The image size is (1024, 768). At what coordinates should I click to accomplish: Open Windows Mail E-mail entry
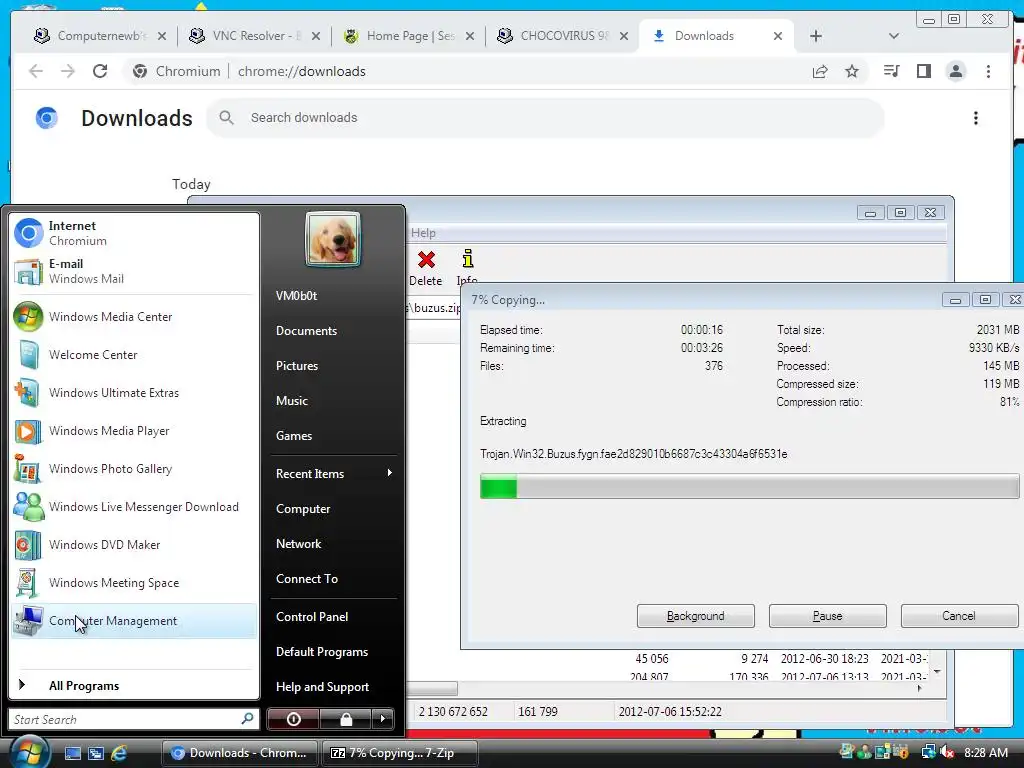pyautogui.click(x=134, y=271)
